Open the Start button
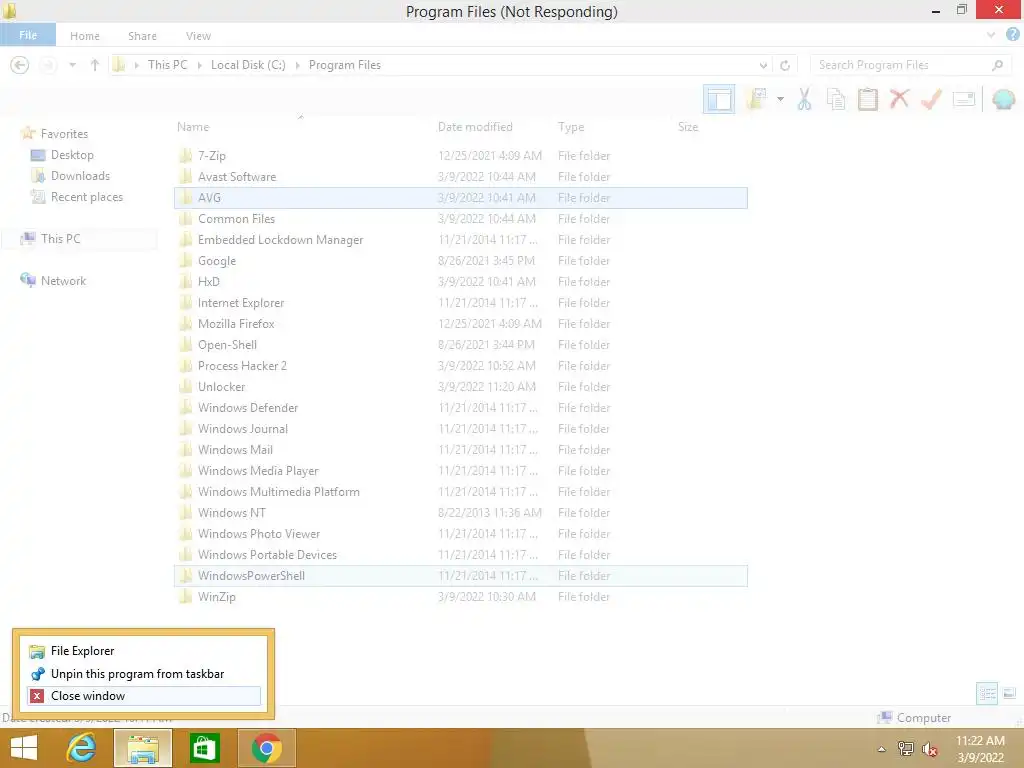The height and width of the screenshot is (768, 1024). pos(24,748)
